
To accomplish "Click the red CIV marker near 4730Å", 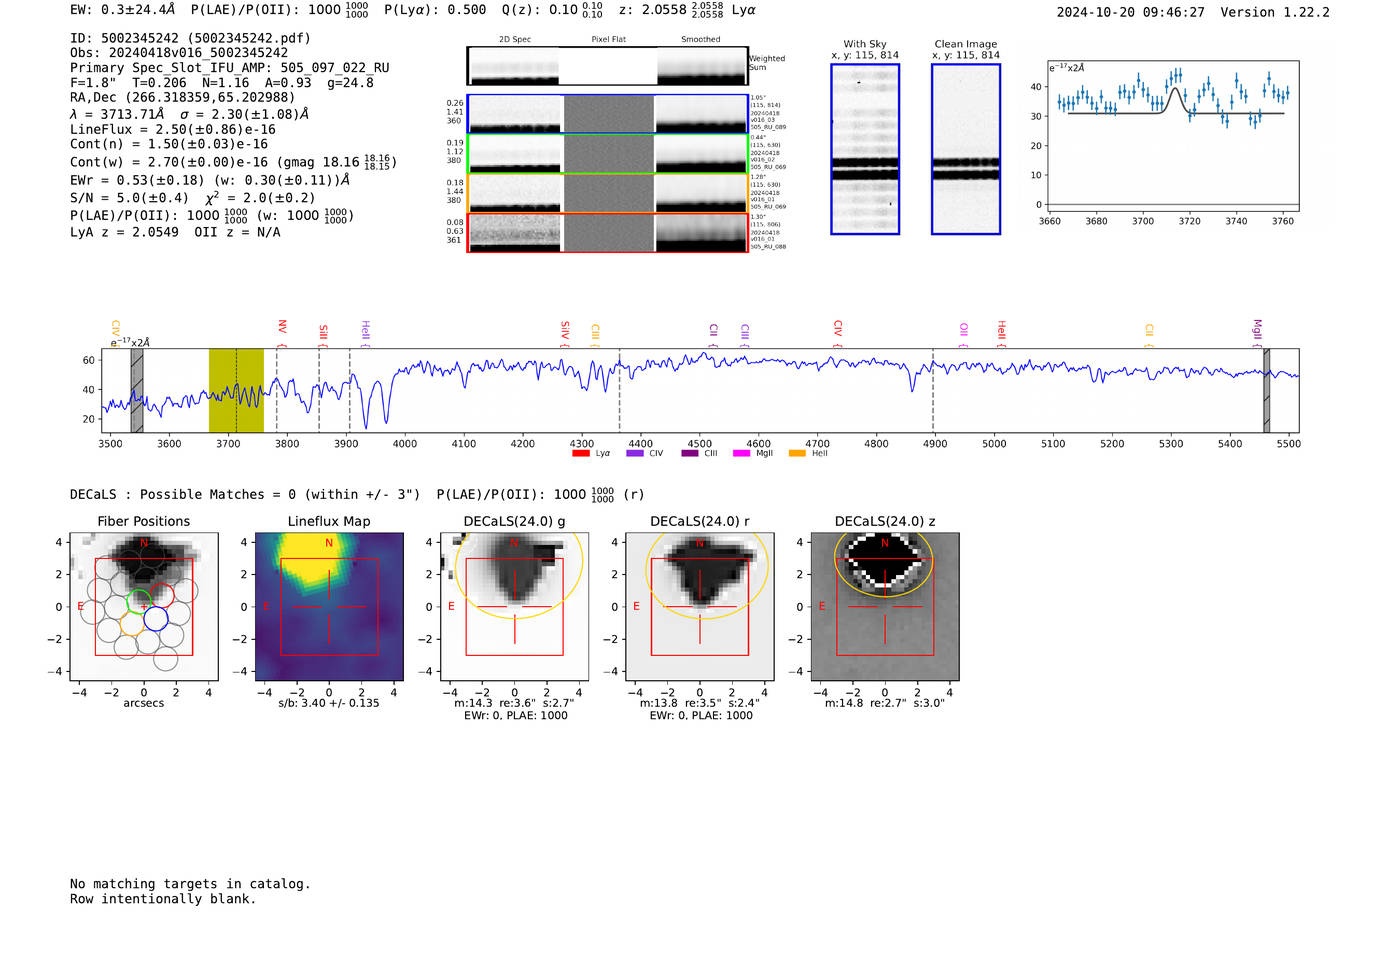I will [x=838, y=332].
